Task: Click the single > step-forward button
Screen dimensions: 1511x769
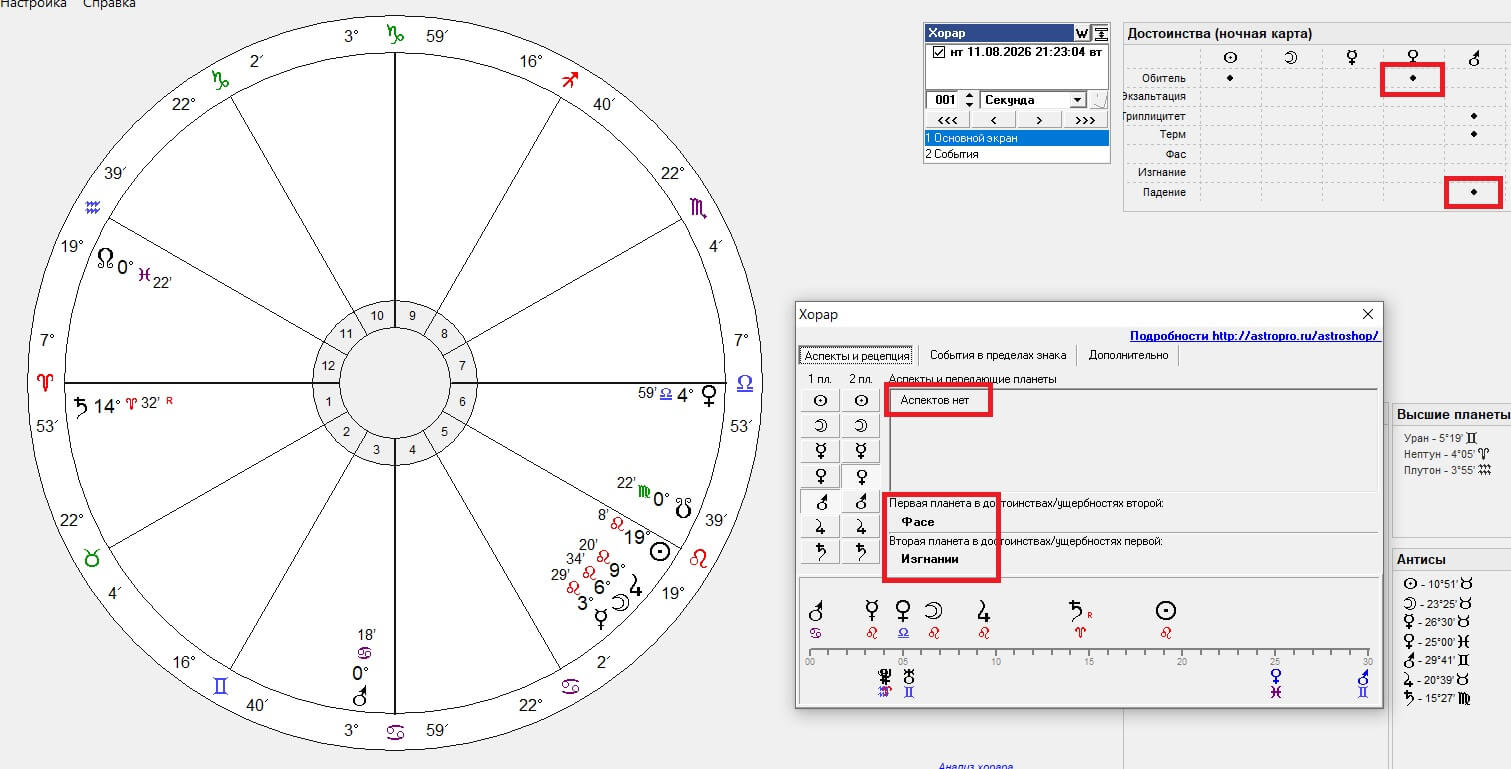Action: coord(1039,120)
